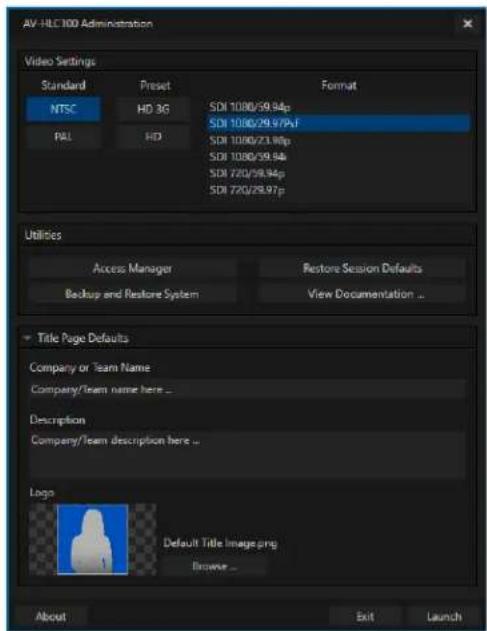
Task: Browse for a logo image
Action: 214,566
